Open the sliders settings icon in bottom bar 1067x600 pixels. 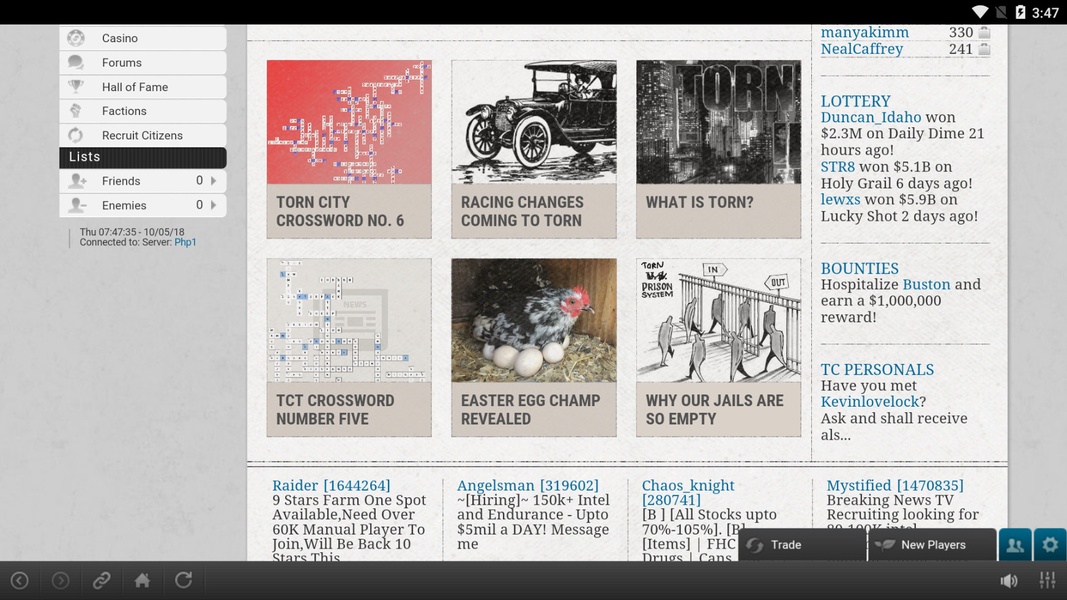tap(1047, 580)
